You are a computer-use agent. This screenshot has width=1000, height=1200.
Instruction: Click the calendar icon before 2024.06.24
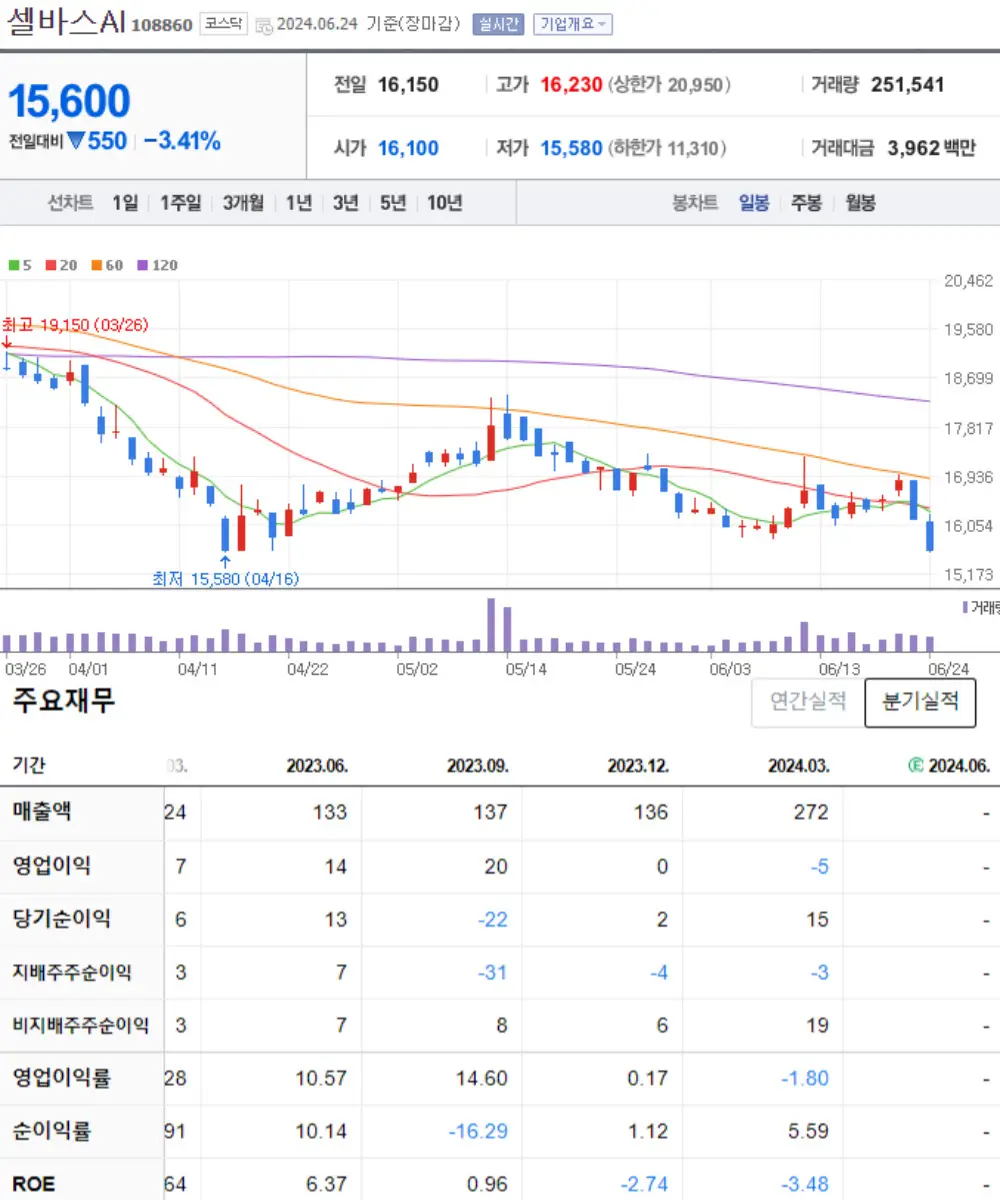[263, 26]
